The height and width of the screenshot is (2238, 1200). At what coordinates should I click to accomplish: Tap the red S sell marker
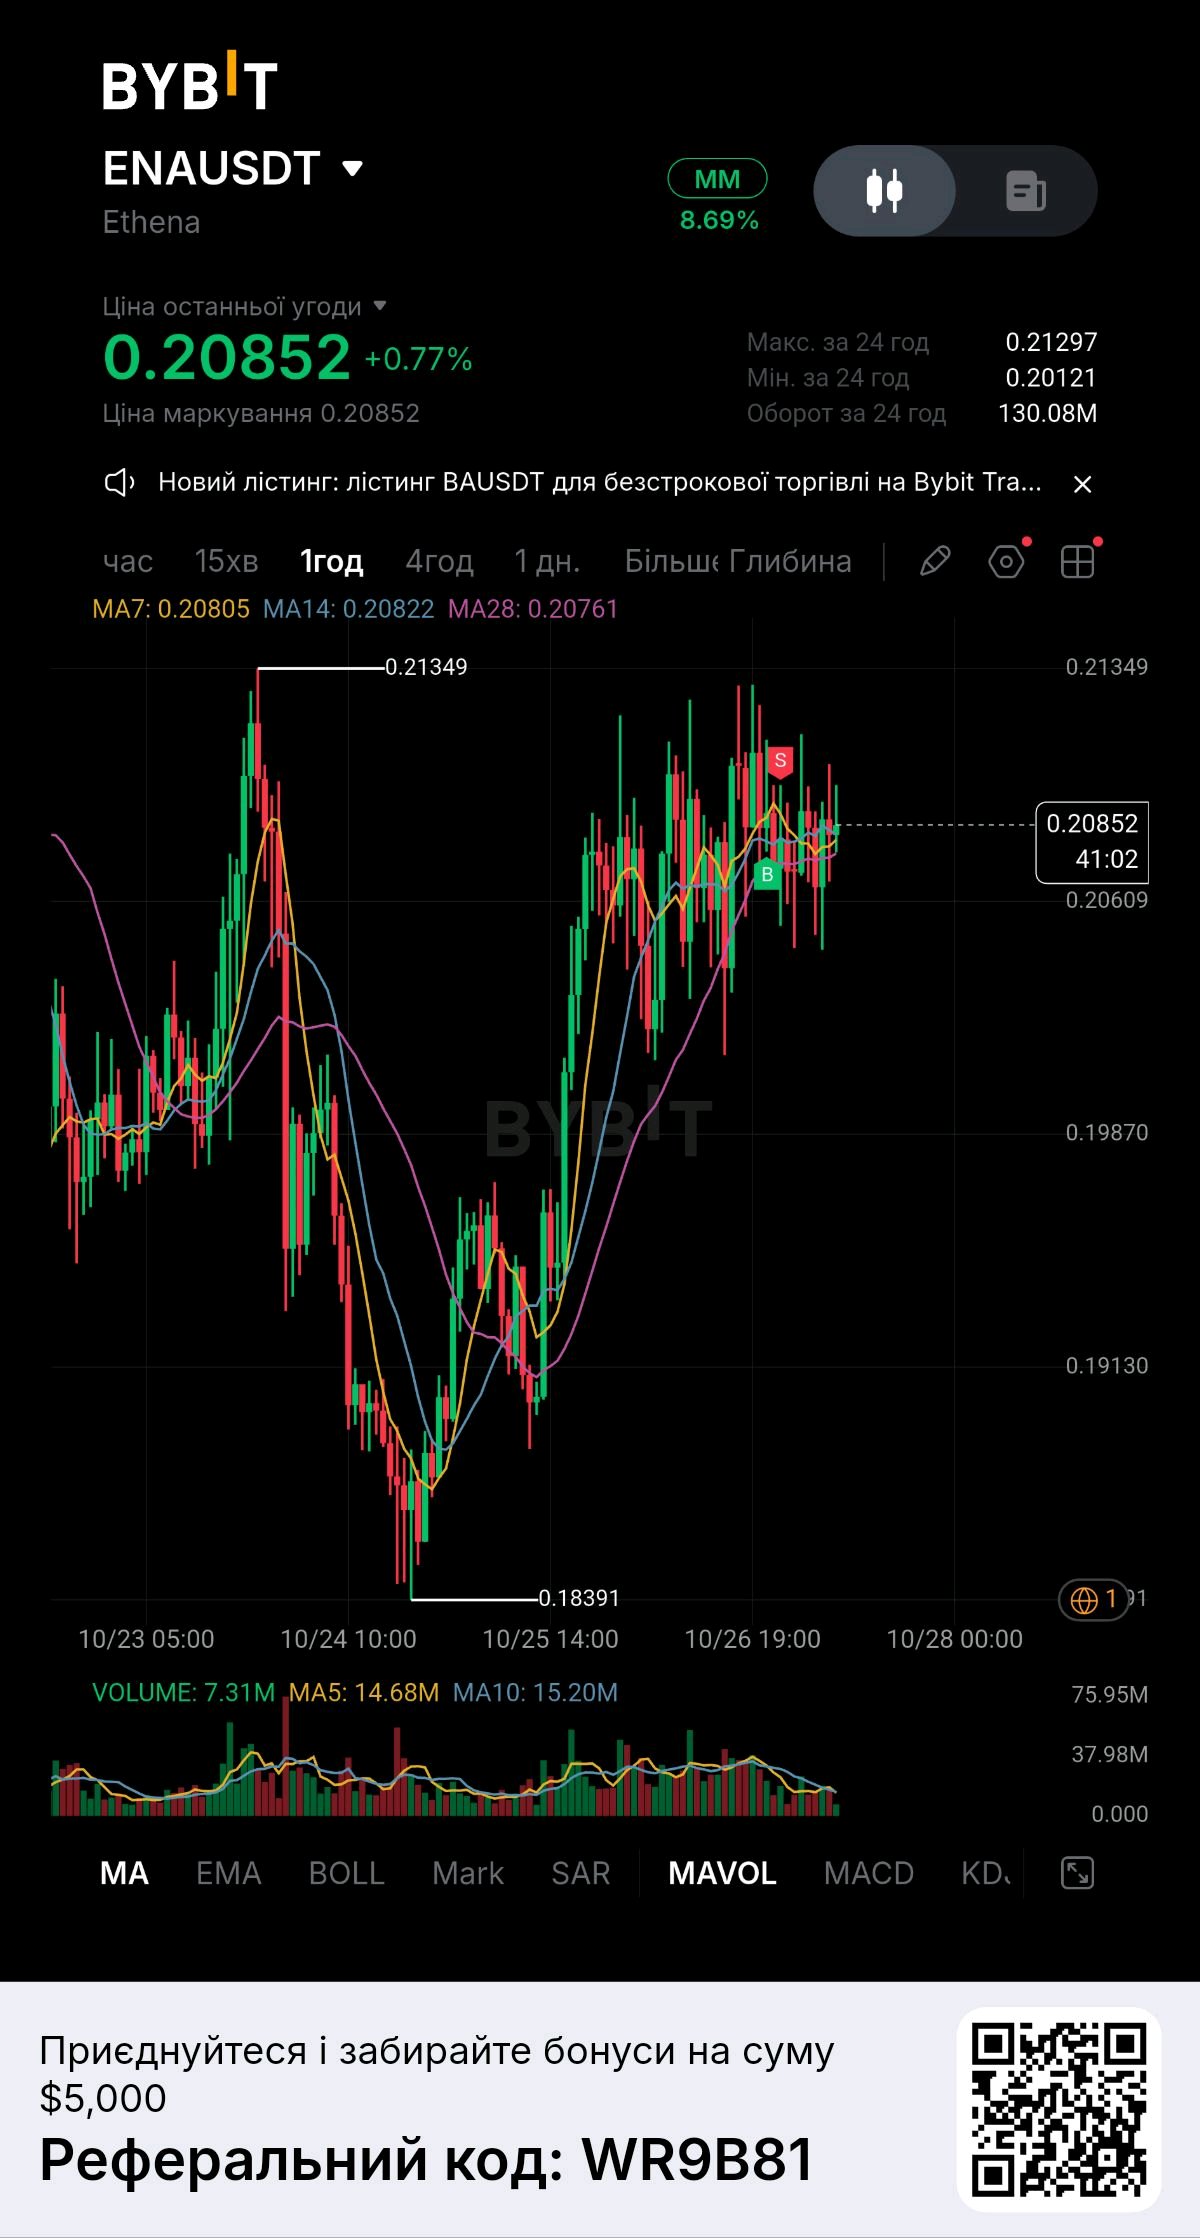[x=780, y=762]
